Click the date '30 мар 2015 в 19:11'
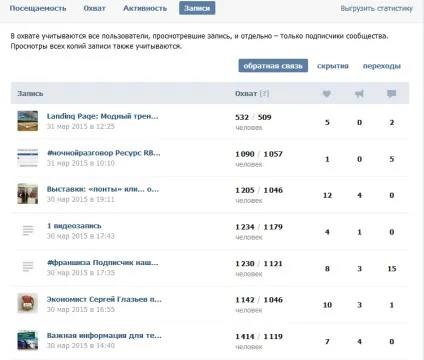Image resolution: width=424 pixels, height=360 pixels. pos(80,199)
